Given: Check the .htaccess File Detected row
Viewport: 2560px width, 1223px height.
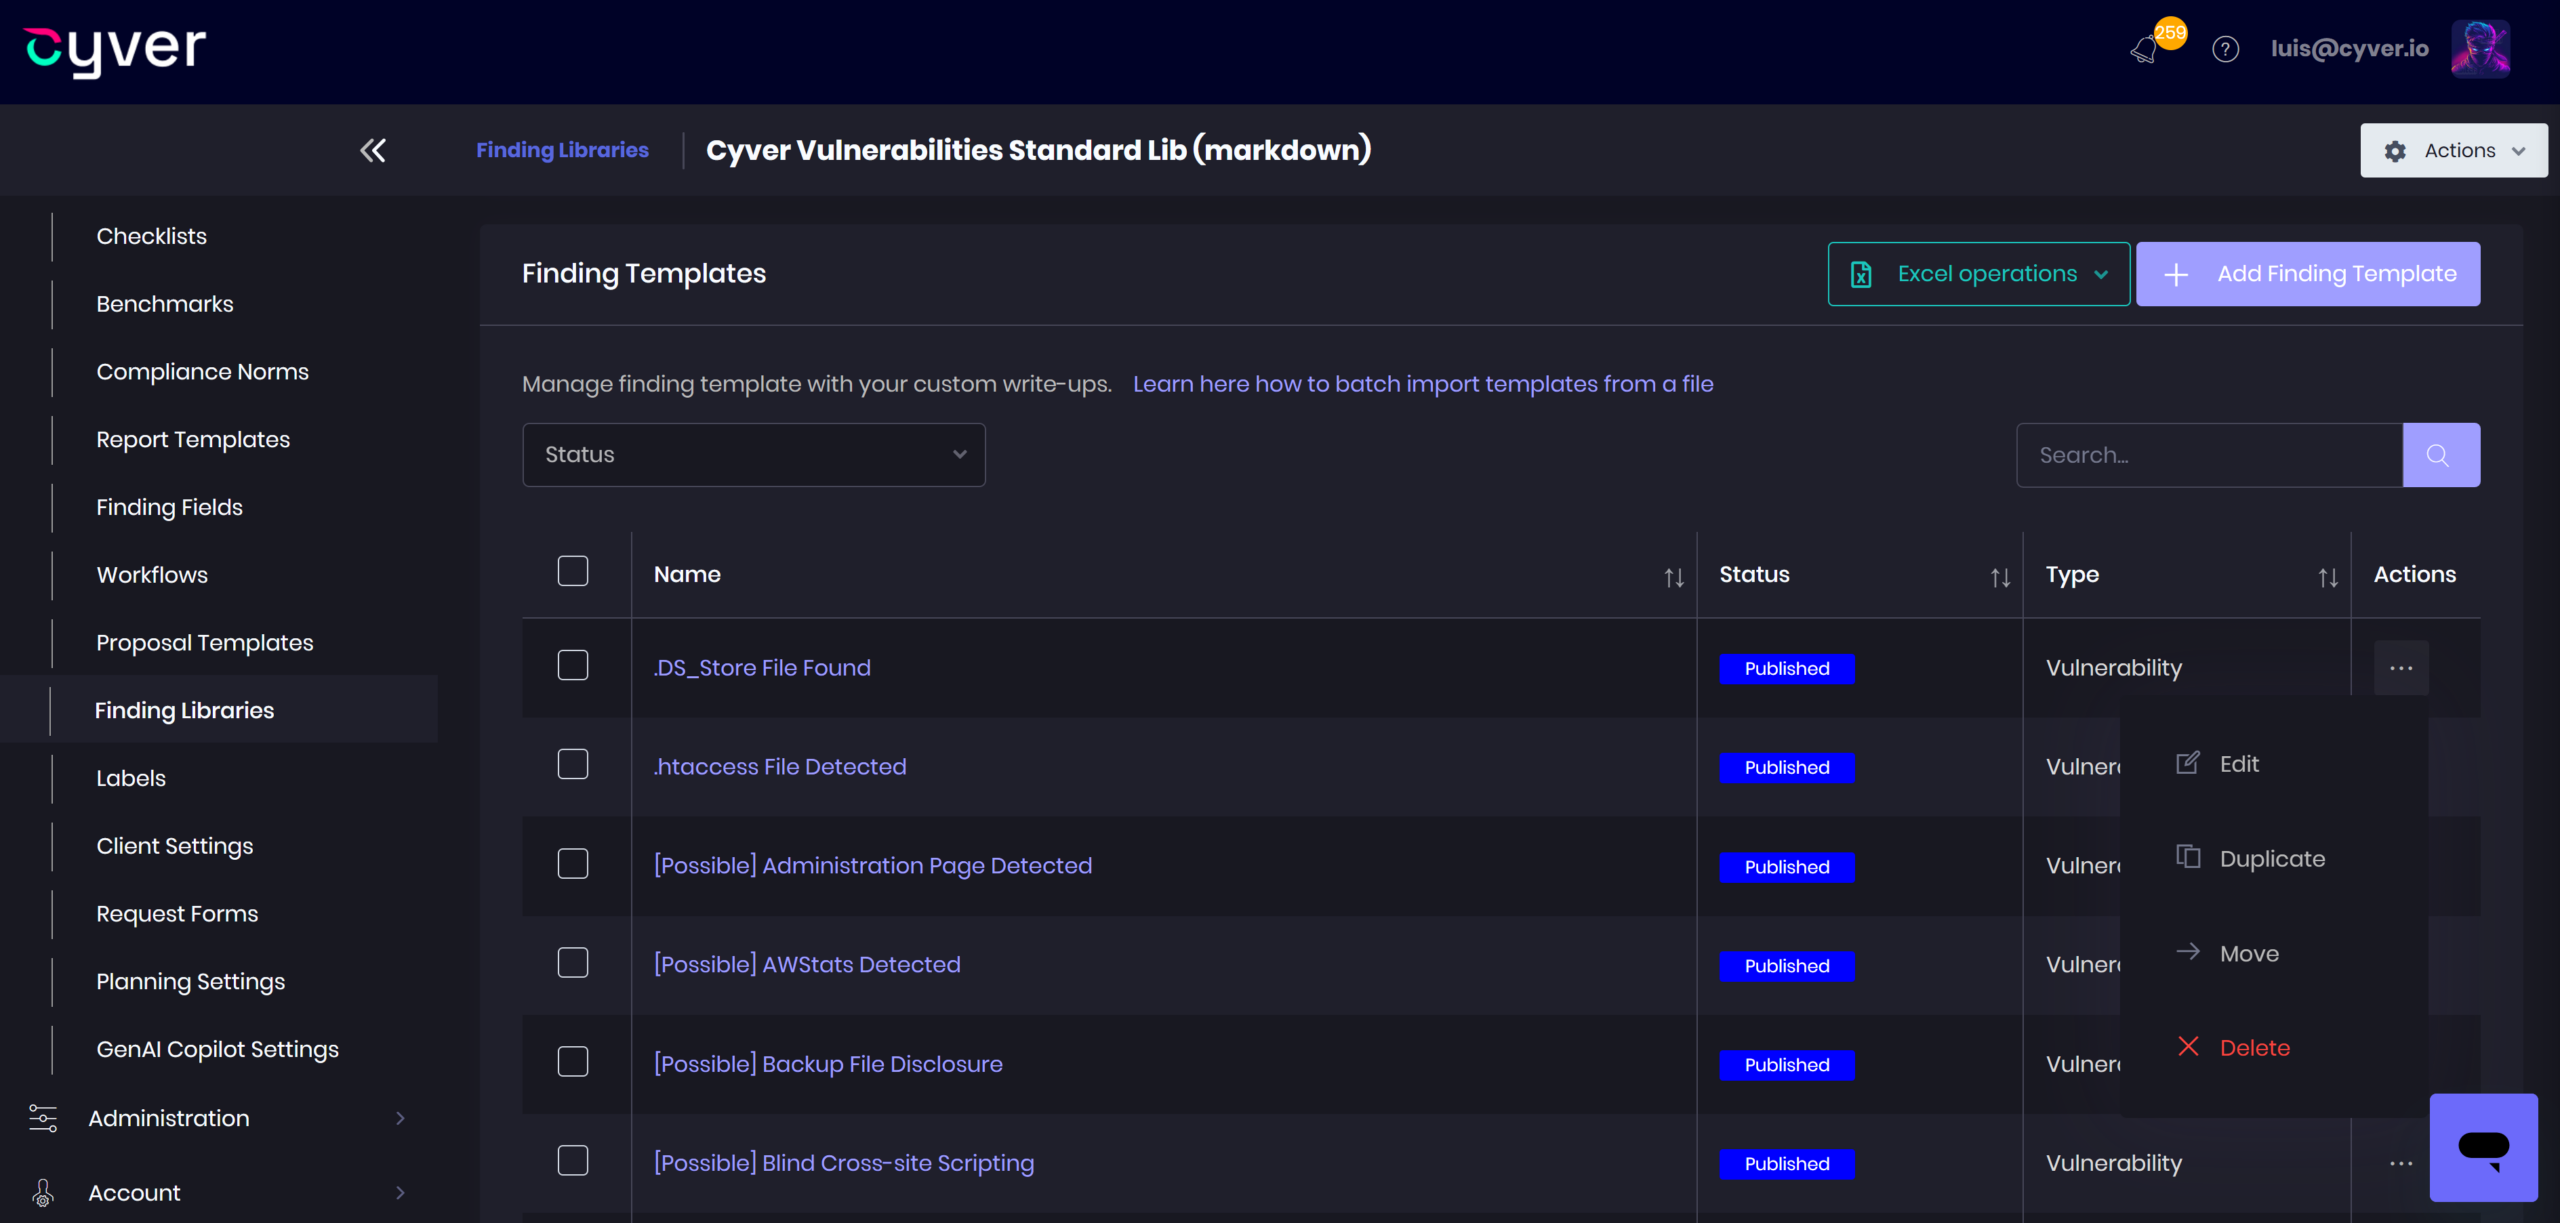Looking at the screenshot, I should click(x=573, y=764).
